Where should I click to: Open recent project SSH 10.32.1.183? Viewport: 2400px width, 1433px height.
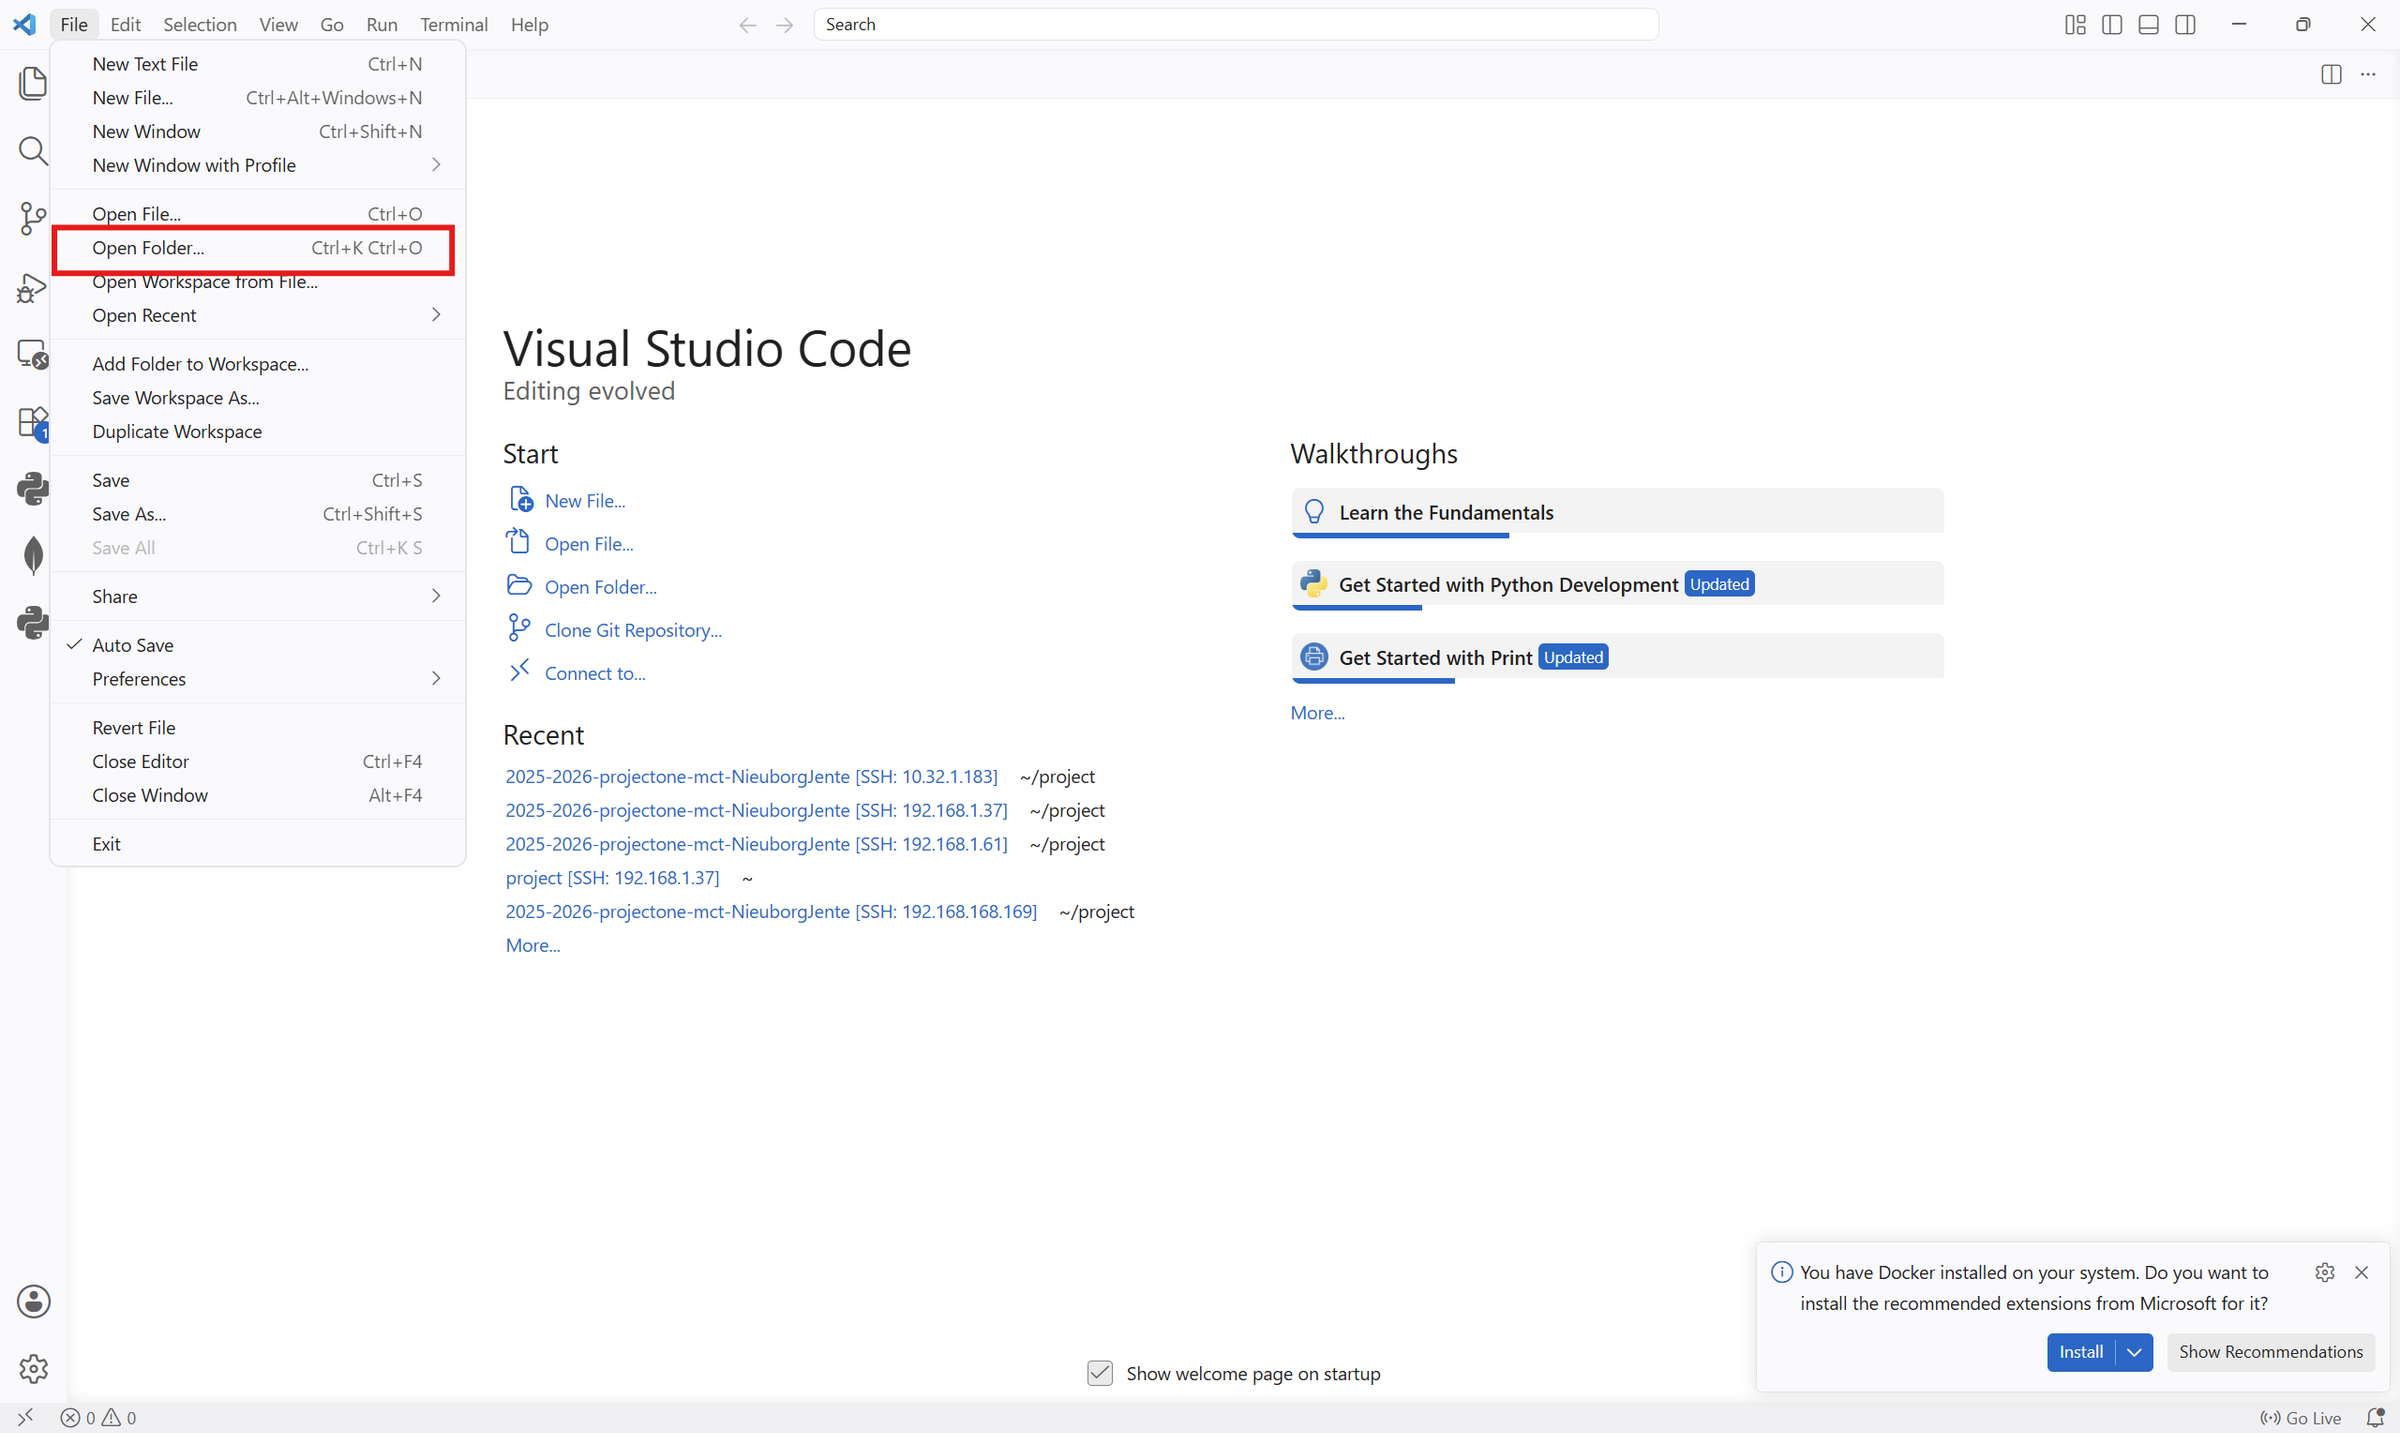coord(751,777)
